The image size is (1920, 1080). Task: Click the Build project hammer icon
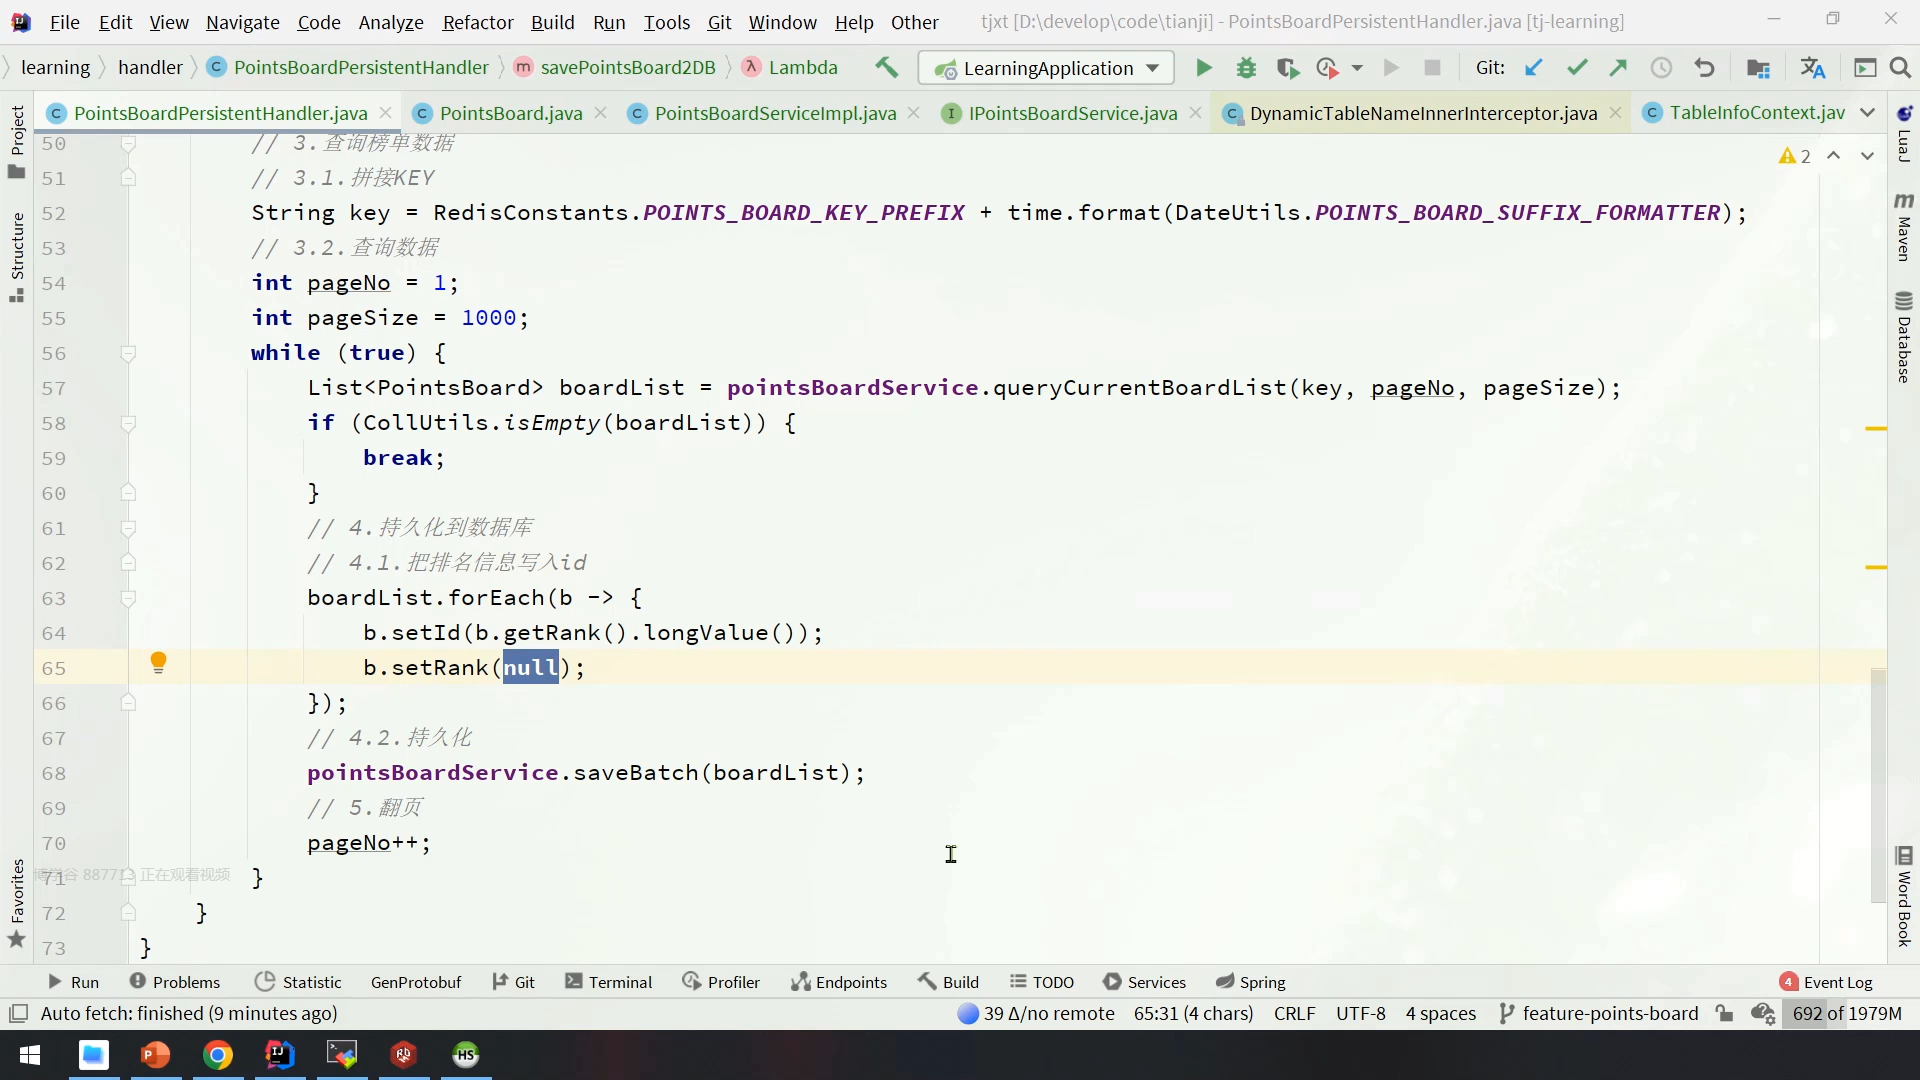point(886,68)
